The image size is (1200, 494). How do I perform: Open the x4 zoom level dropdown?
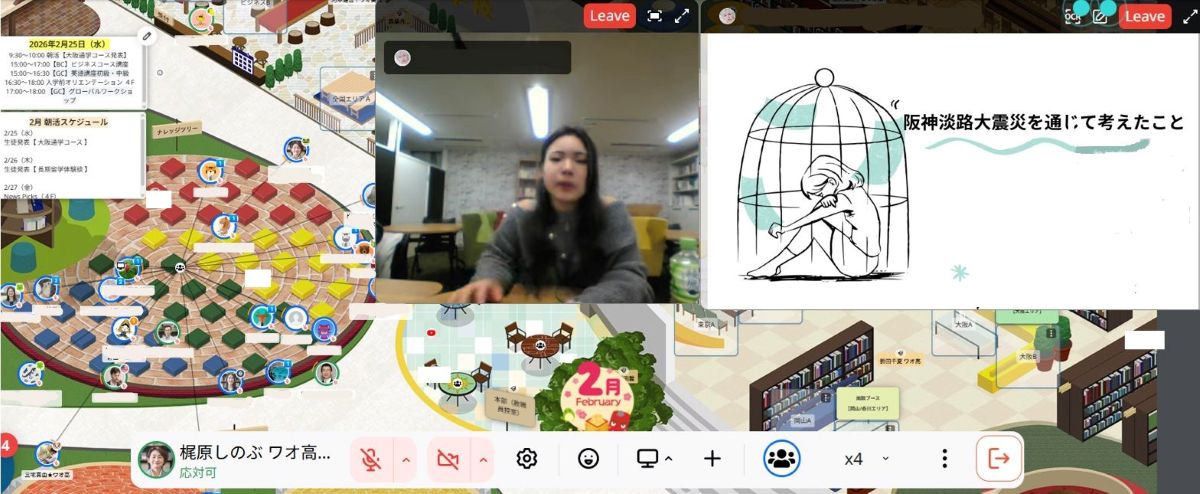click(x=865, y=459)
